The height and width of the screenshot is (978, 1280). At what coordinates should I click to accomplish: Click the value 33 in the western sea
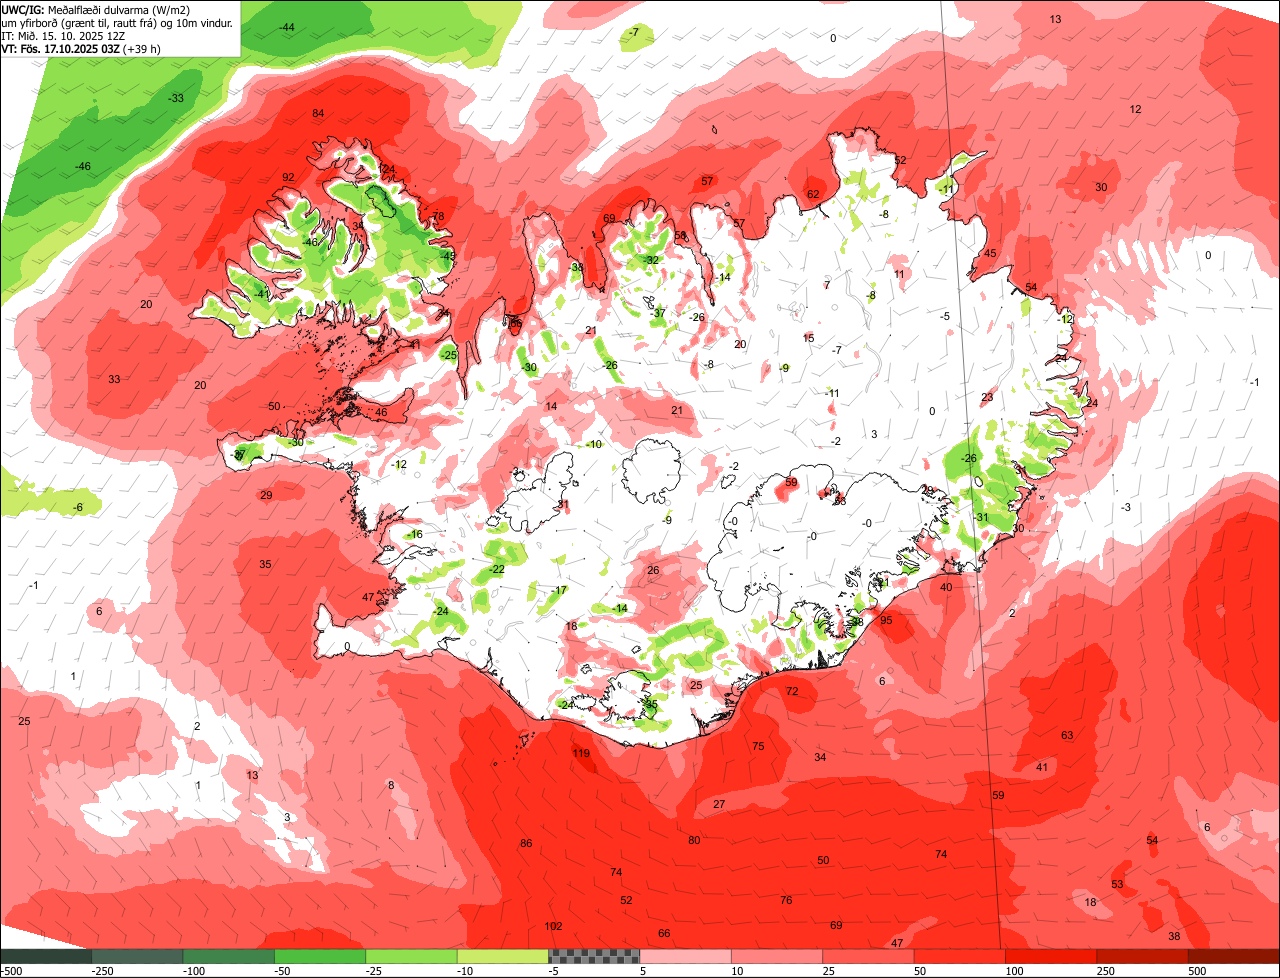[x=114, y=379]
